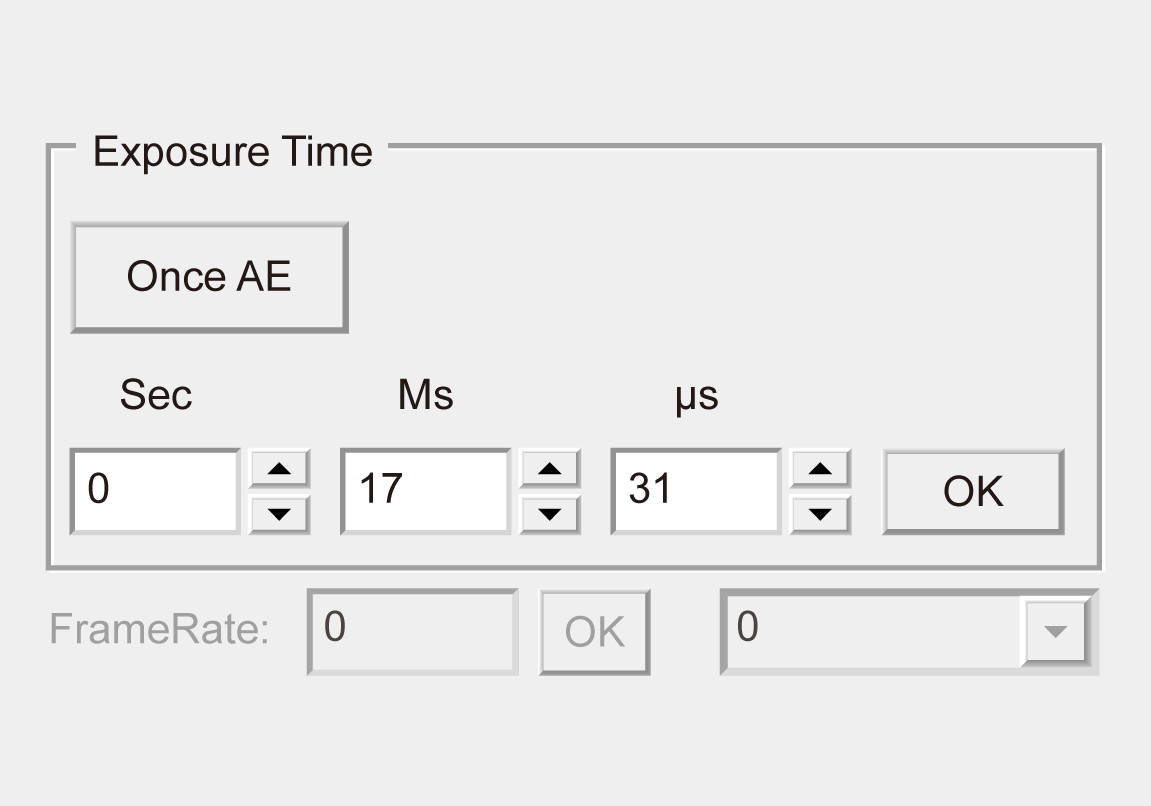Decrement the Ms value using down arrow
1151x806 pixels.
550,514
